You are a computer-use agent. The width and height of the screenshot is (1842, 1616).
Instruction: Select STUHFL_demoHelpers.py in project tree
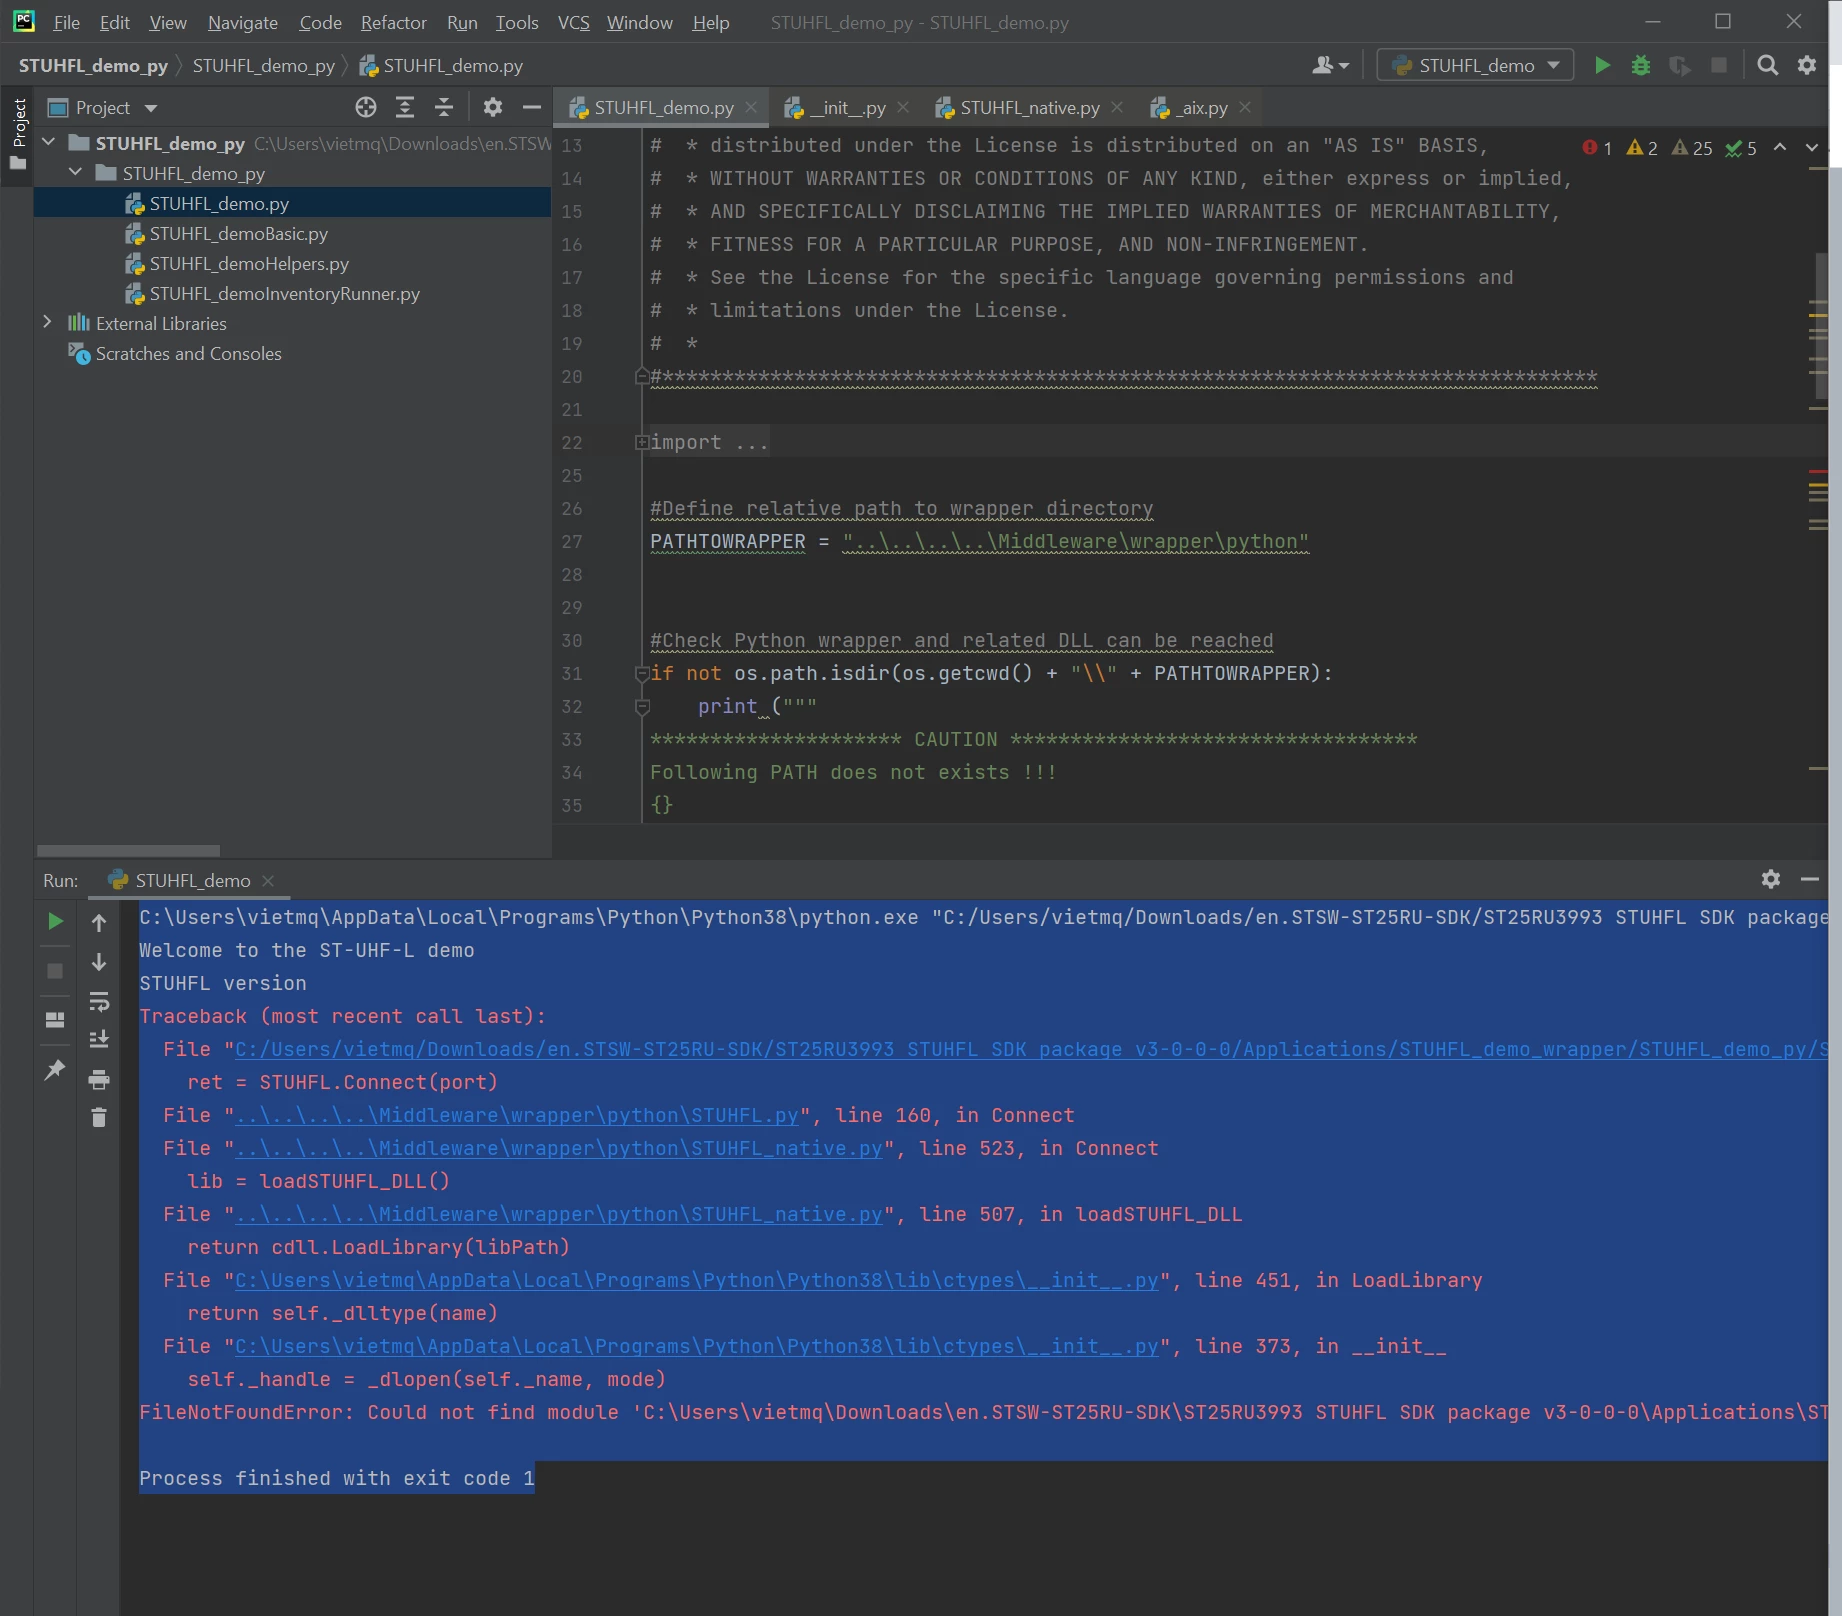[249, 263]
